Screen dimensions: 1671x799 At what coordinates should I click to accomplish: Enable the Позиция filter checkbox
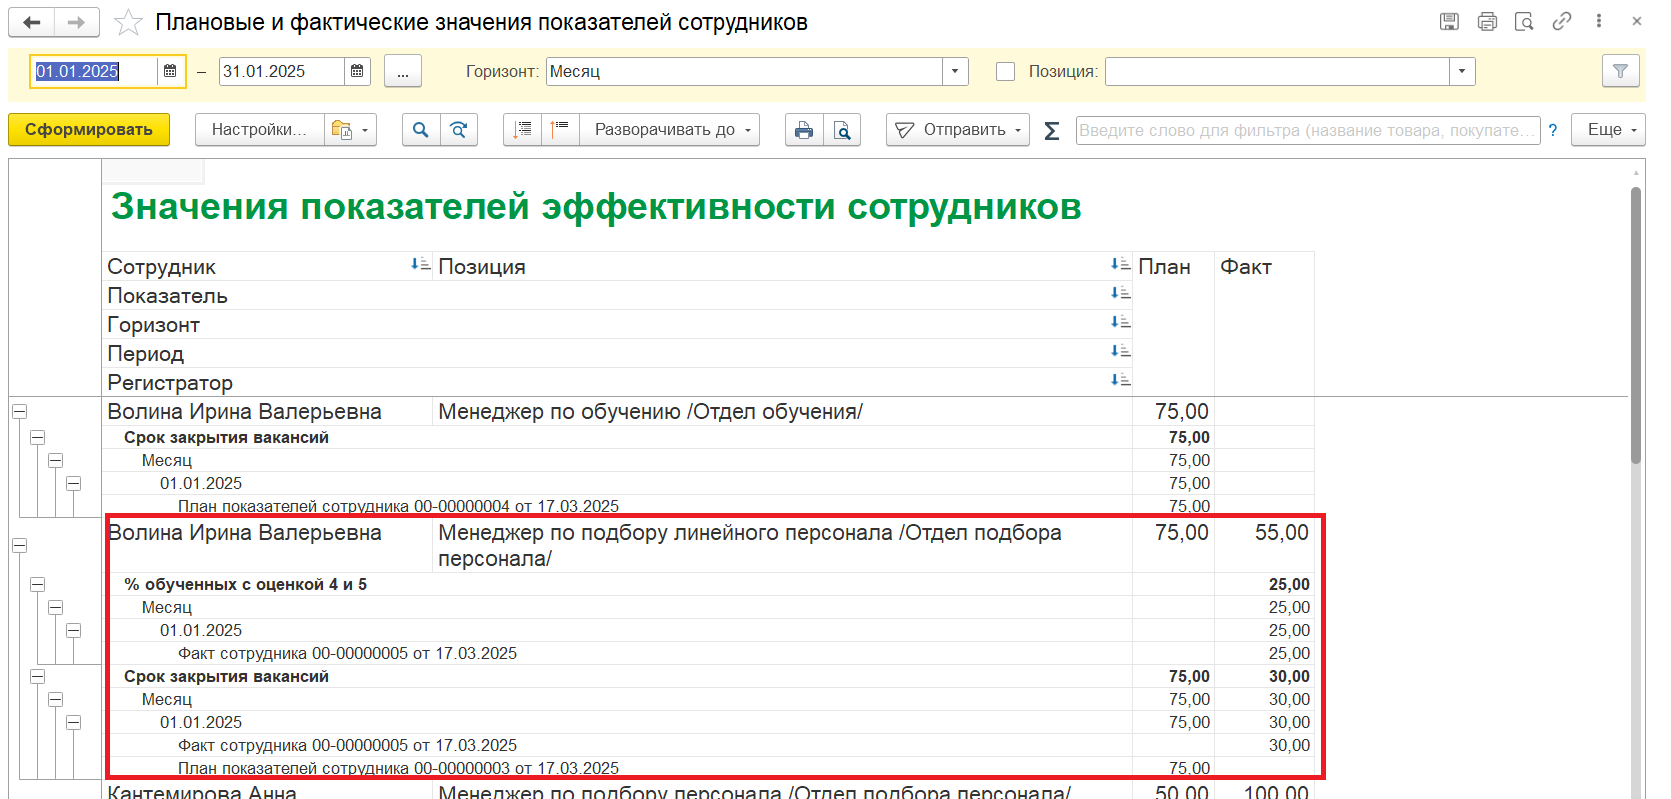(x=1006, y=71)
